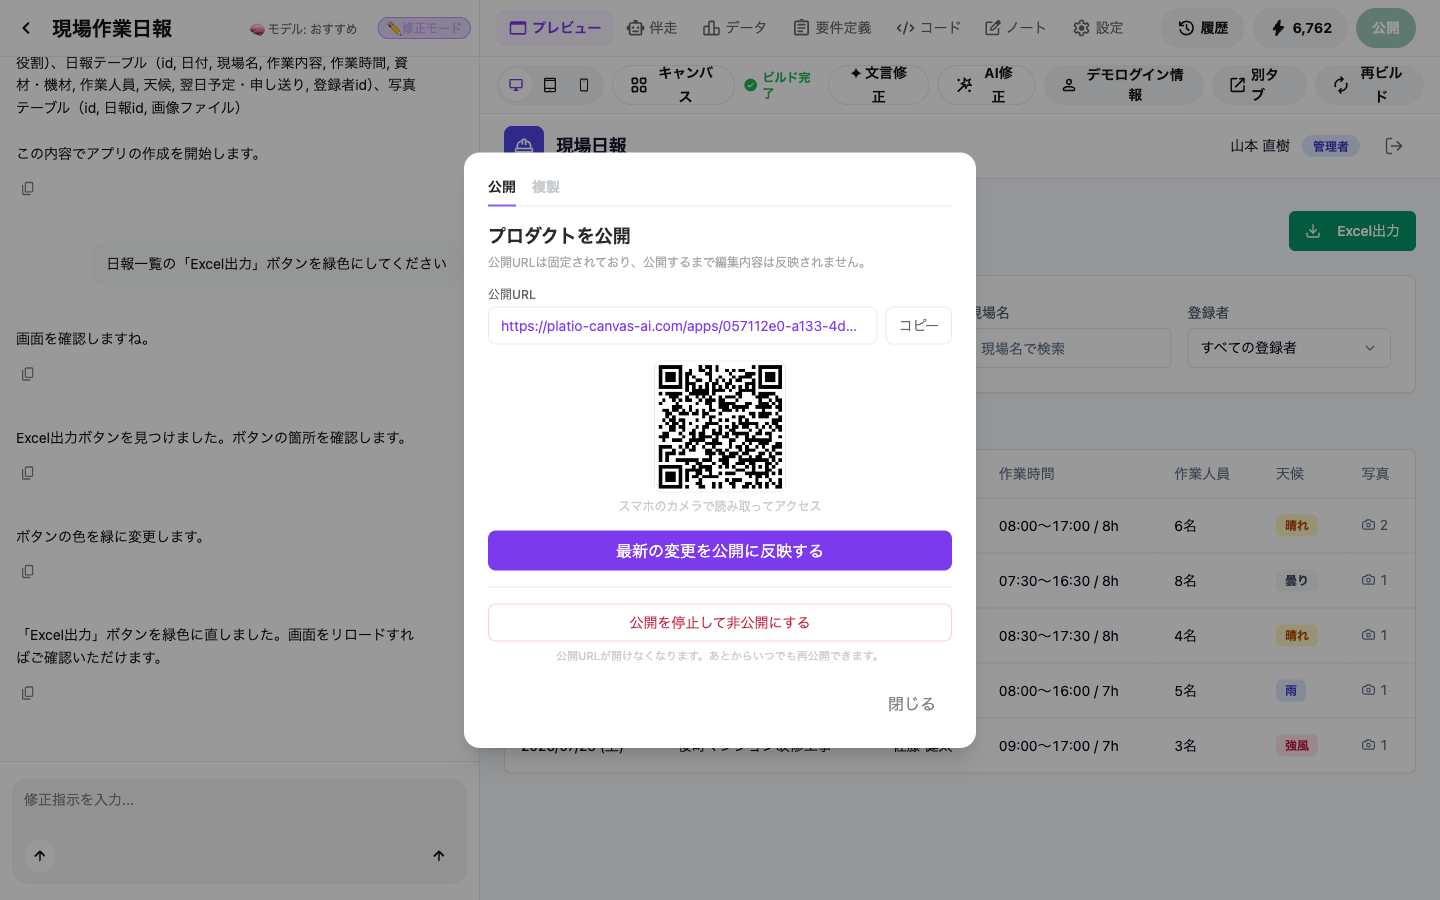Click the QR code image
Image resolution: width=1440 pixels, height=900 pixels.
(x=720, y=427)
